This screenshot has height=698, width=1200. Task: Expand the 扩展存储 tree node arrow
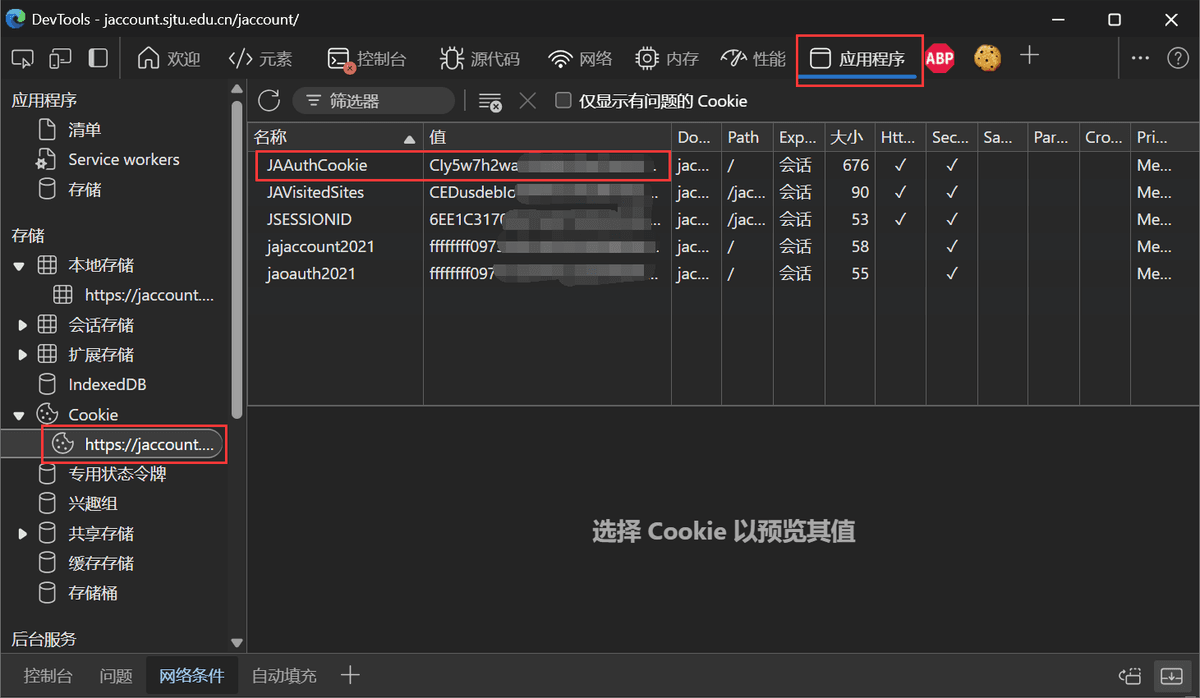pos(22,355)
